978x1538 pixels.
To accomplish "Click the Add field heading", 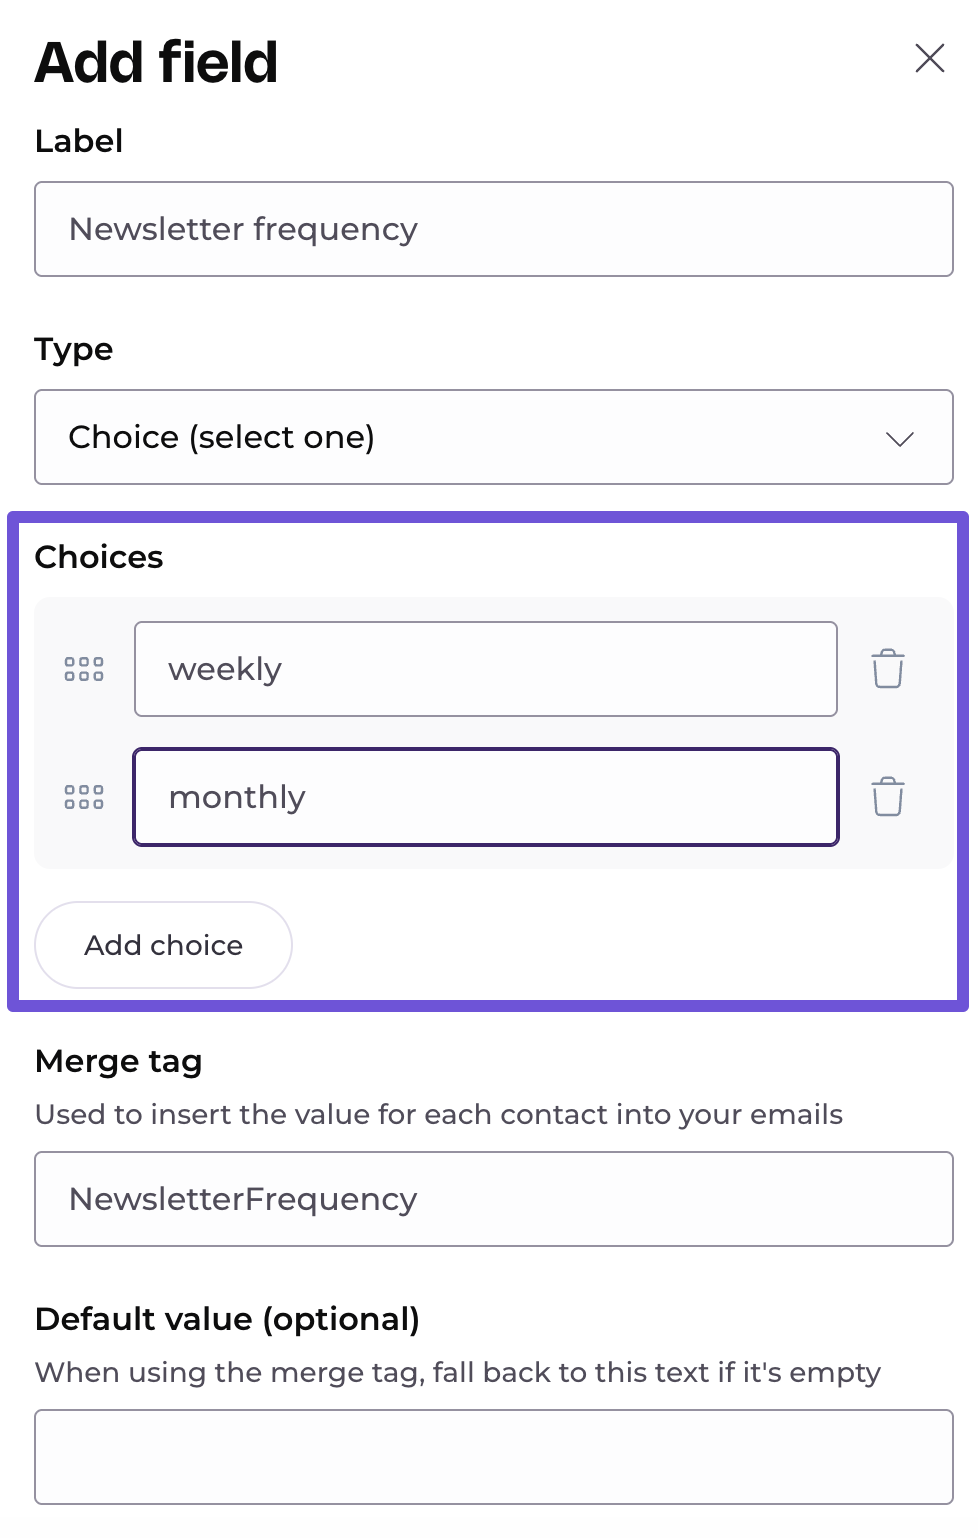I will (156, 62).
